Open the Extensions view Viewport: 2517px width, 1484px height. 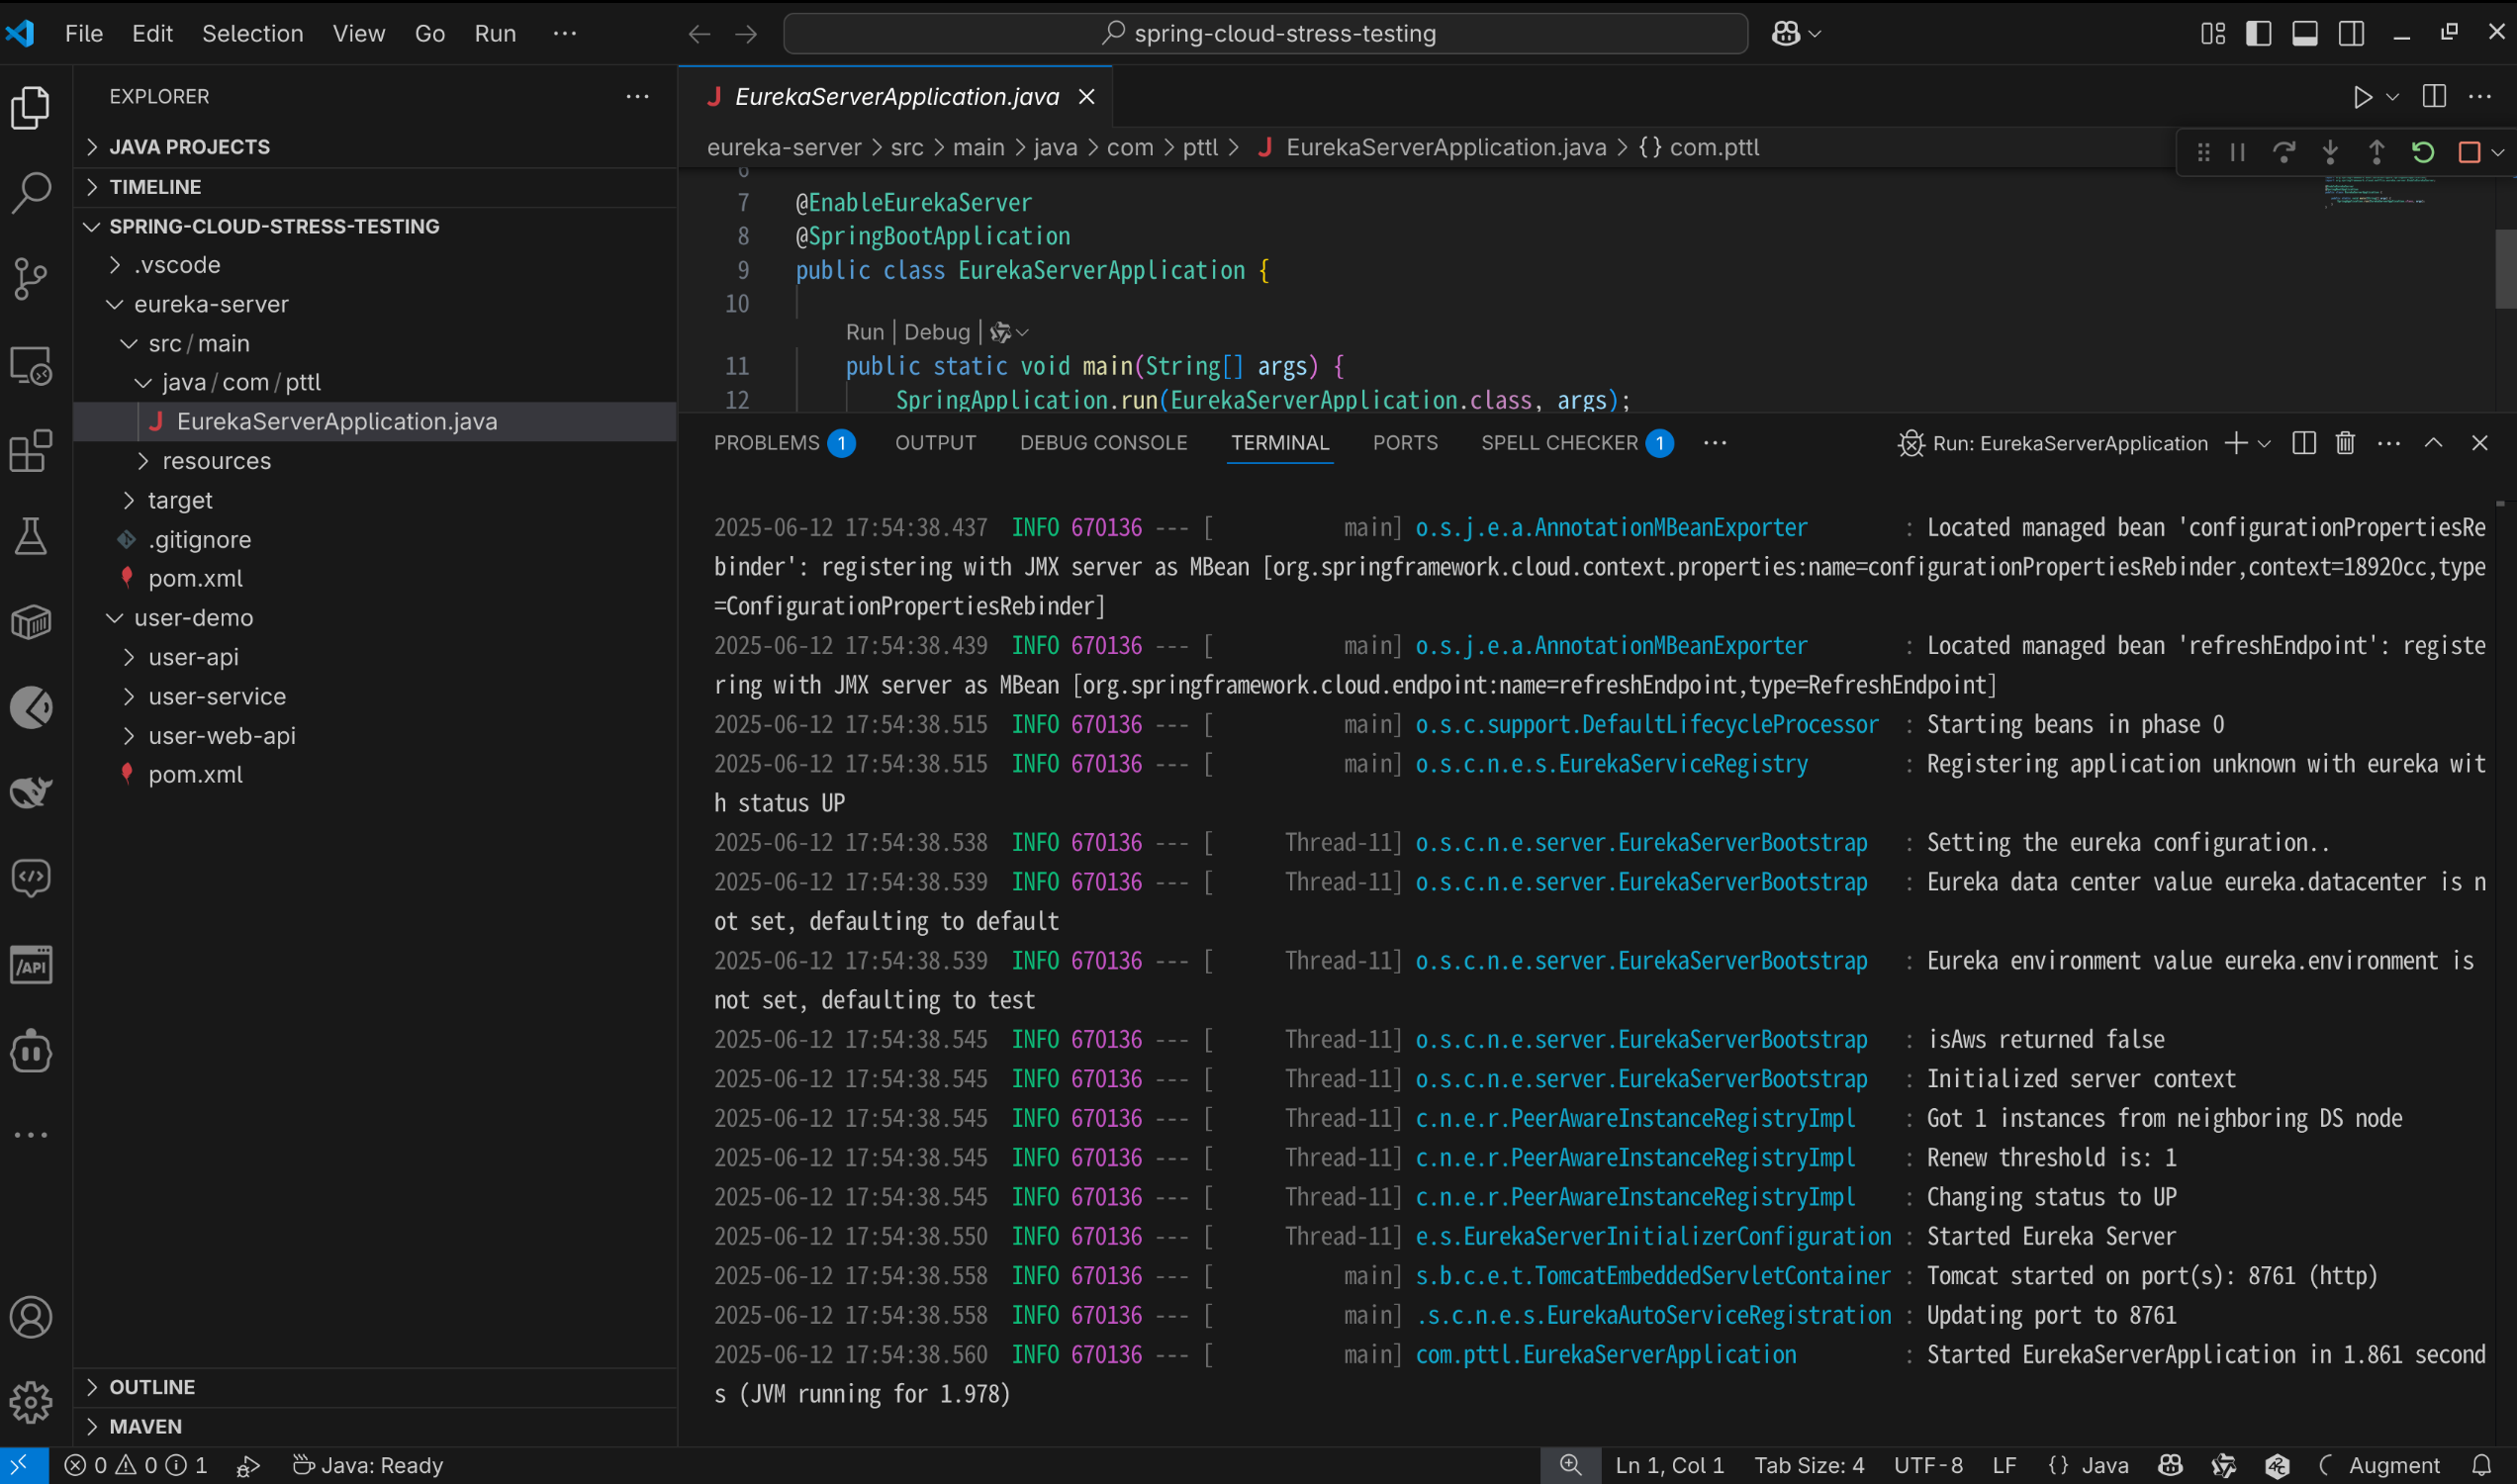click(30, 451)
